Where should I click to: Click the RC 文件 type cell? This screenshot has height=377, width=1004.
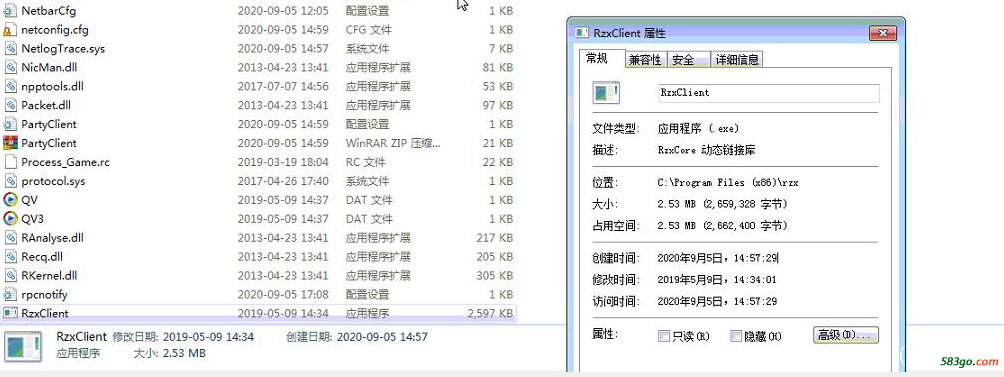tap(366, 162)
